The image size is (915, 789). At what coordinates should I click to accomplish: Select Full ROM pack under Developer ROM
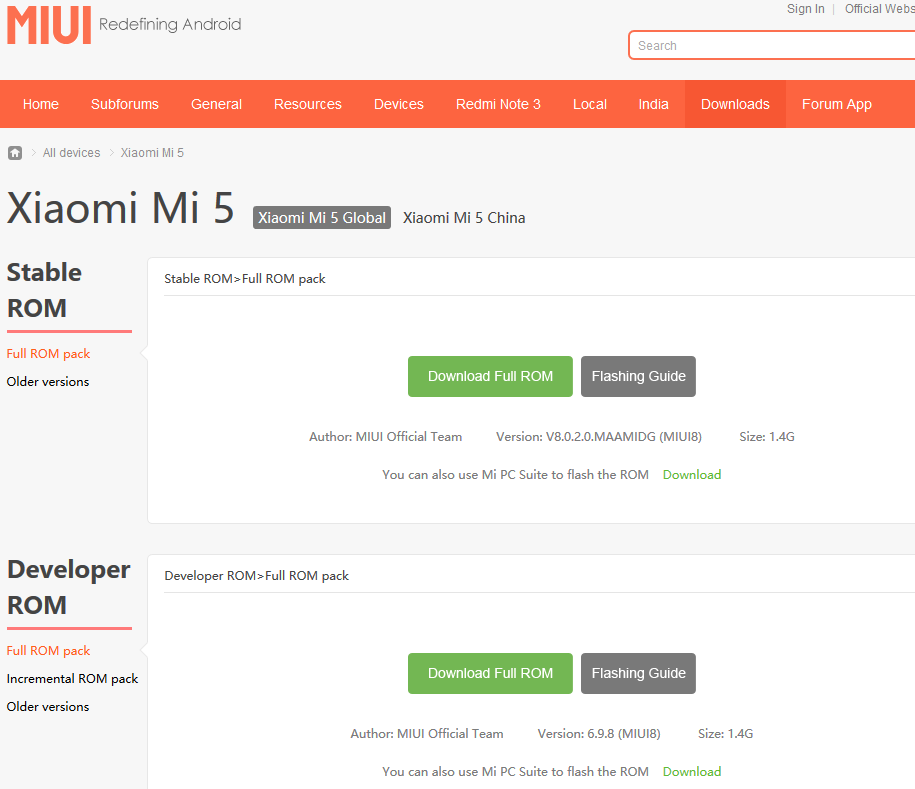[x=48, y=651]
